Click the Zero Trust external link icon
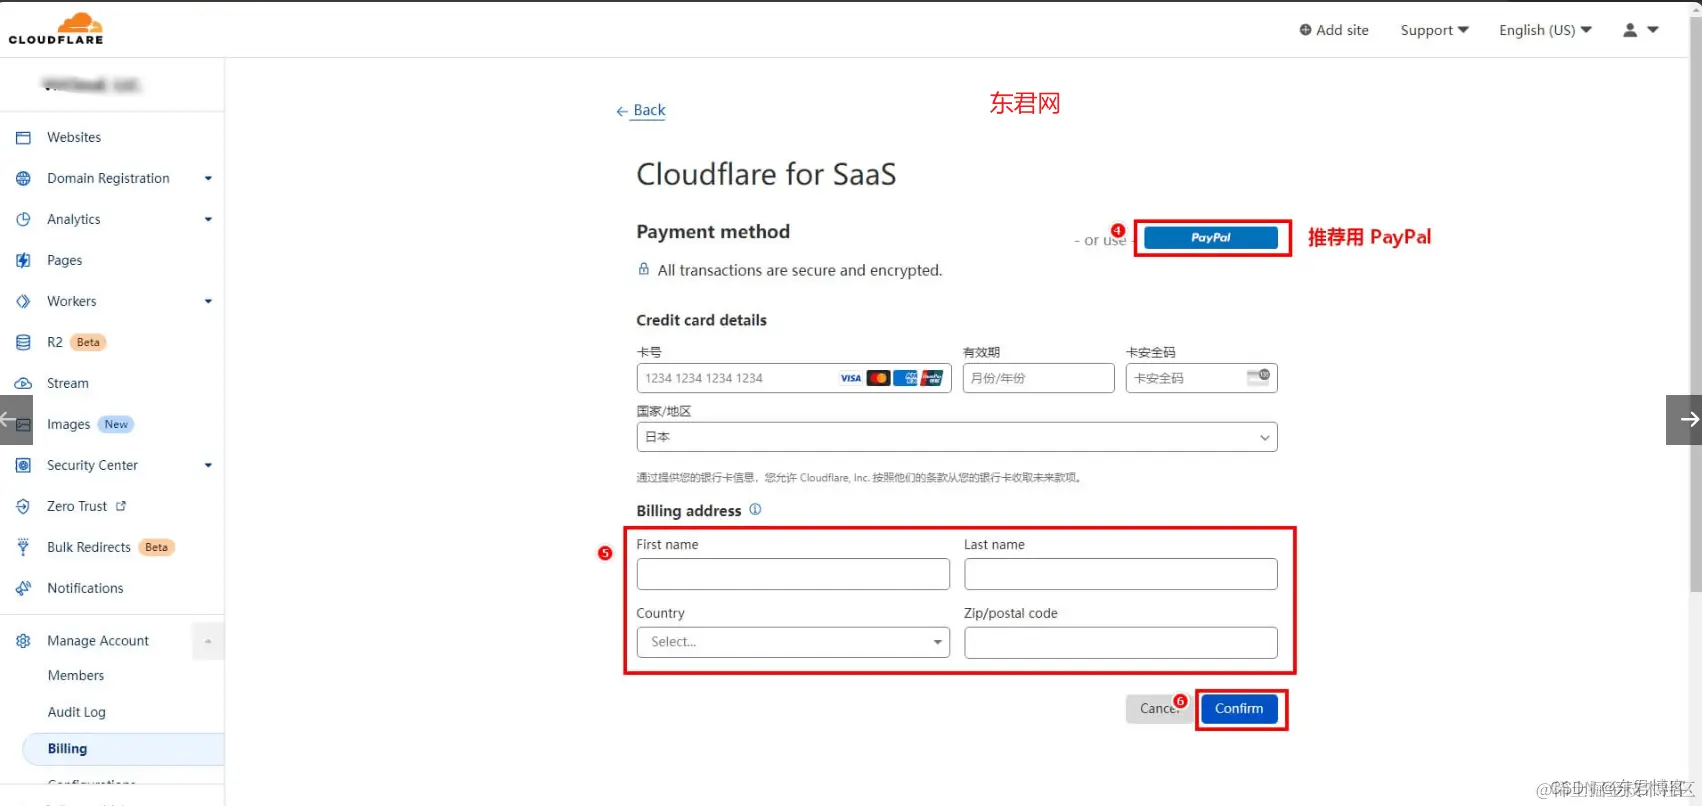 tap(121, 506)
